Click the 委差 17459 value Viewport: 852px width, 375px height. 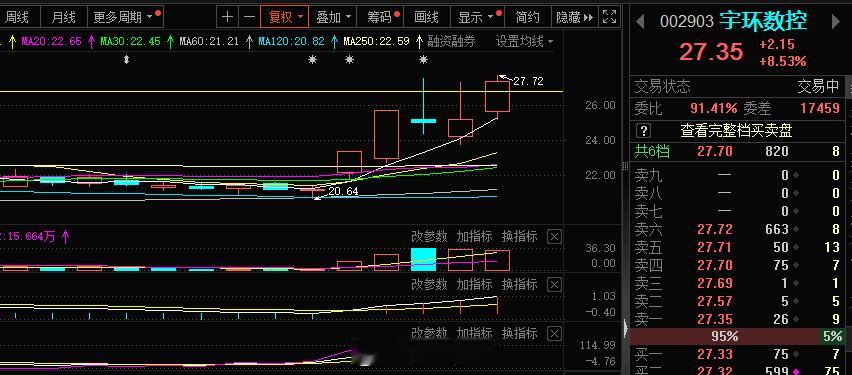click(819, 108)
